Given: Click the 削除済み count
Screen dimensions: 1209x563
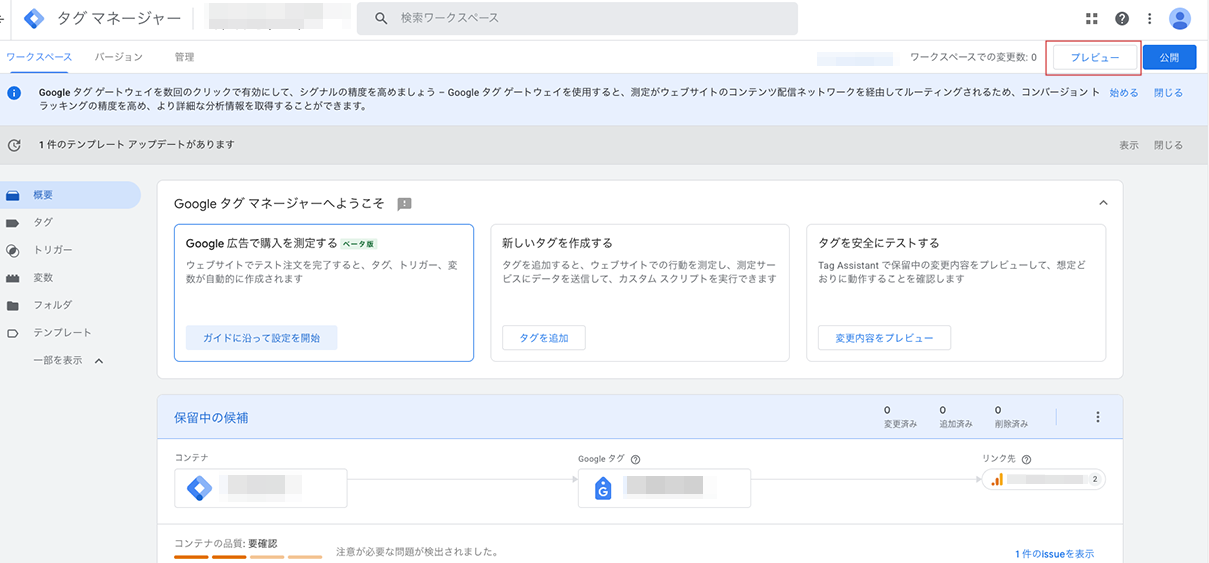Looking at the screenshot, I should tap(1011, 417).
